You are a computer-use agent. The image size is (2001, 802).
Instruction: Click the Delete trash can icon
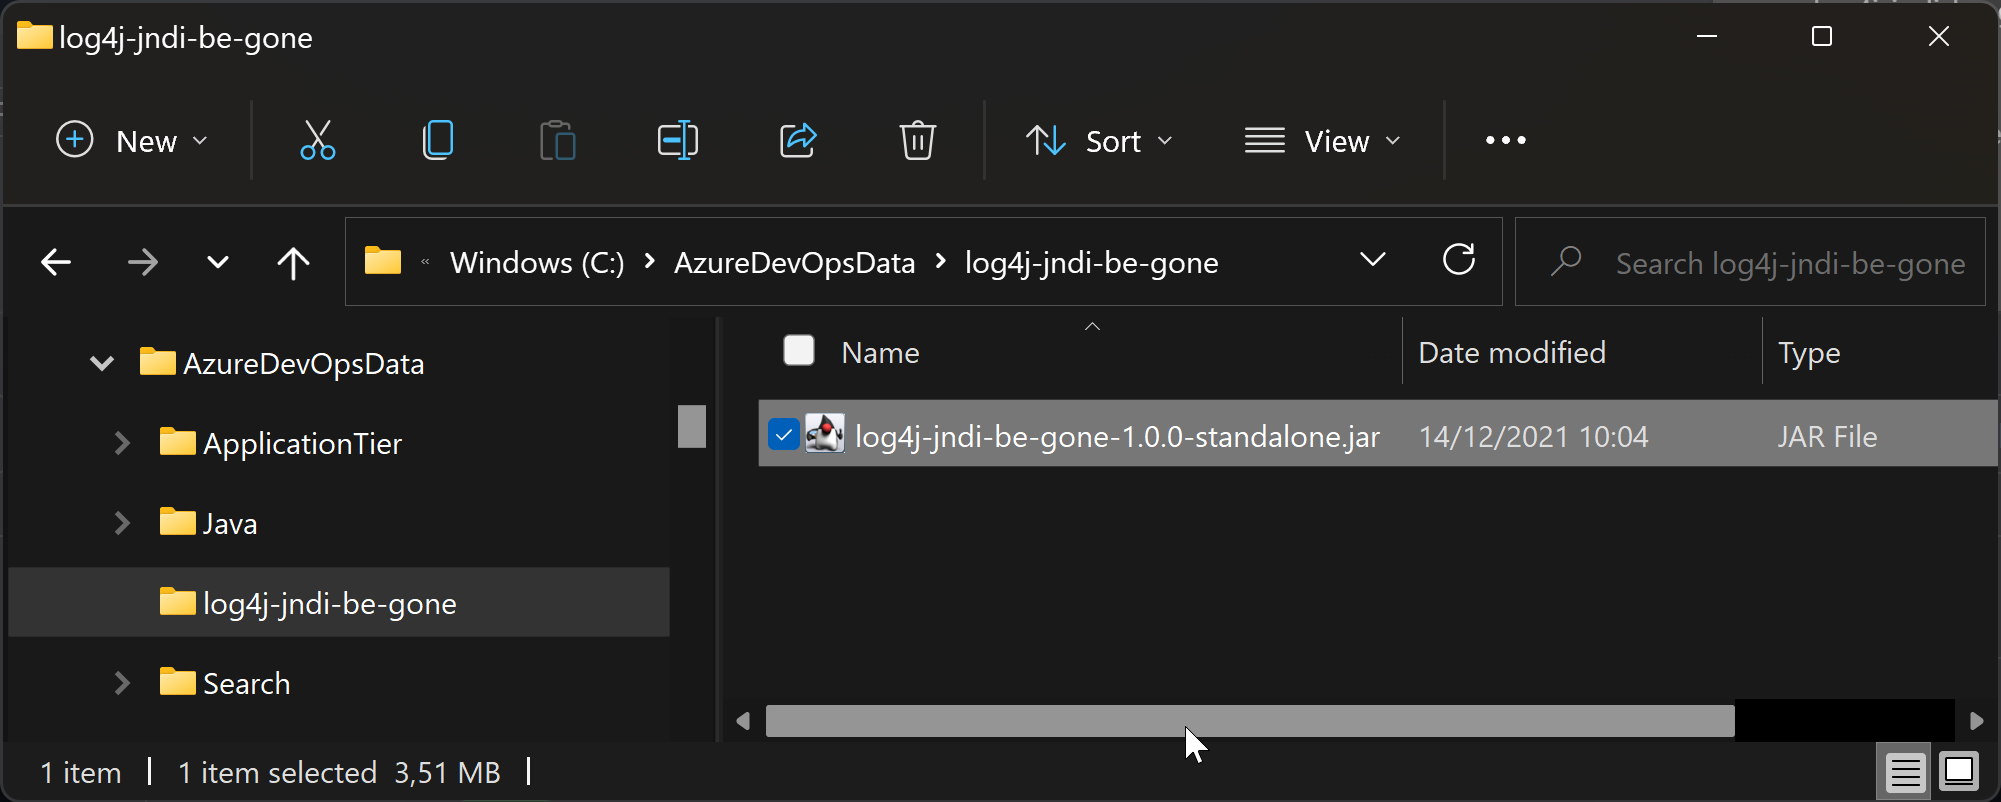917,141
